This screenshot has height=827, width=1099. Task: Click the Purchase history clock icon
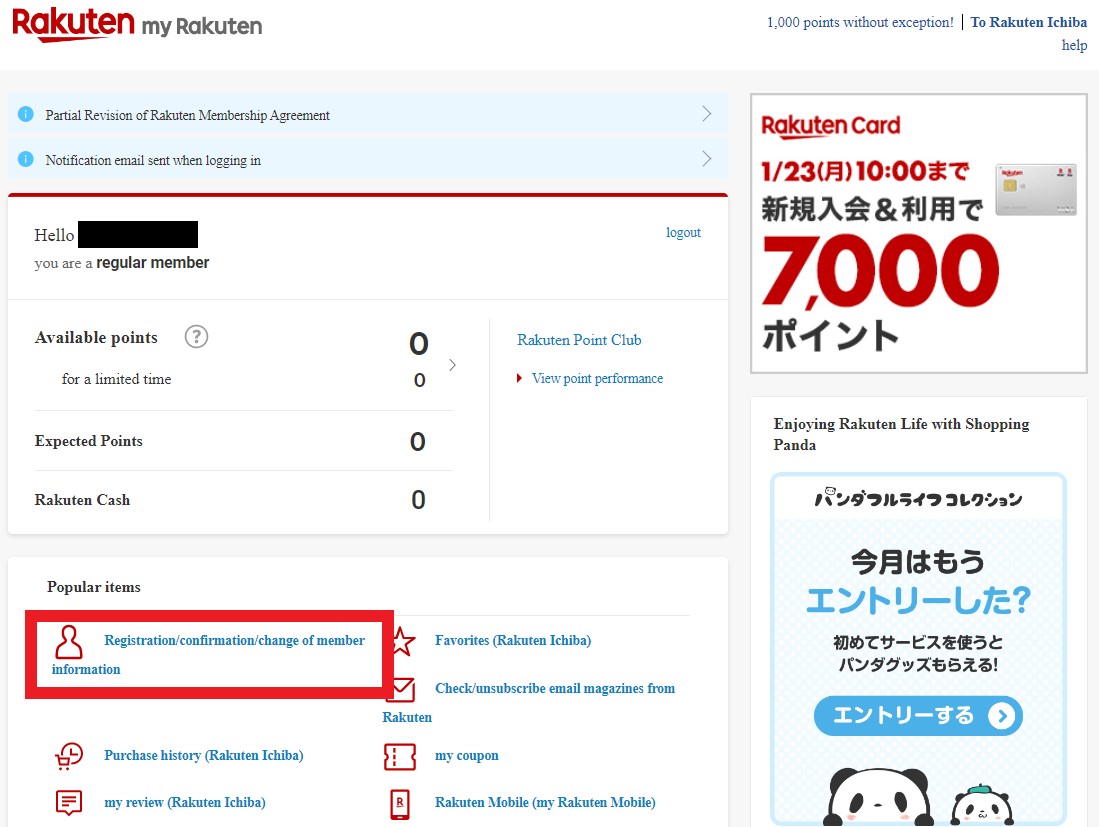pos(67,756)
